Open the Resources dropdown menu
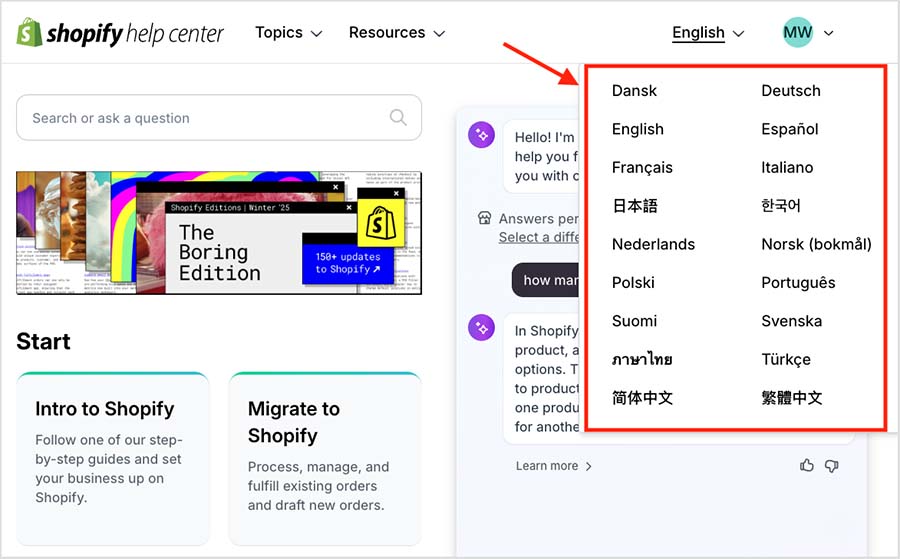The width and height of the screenshot is (900, 559). [397, 33]
